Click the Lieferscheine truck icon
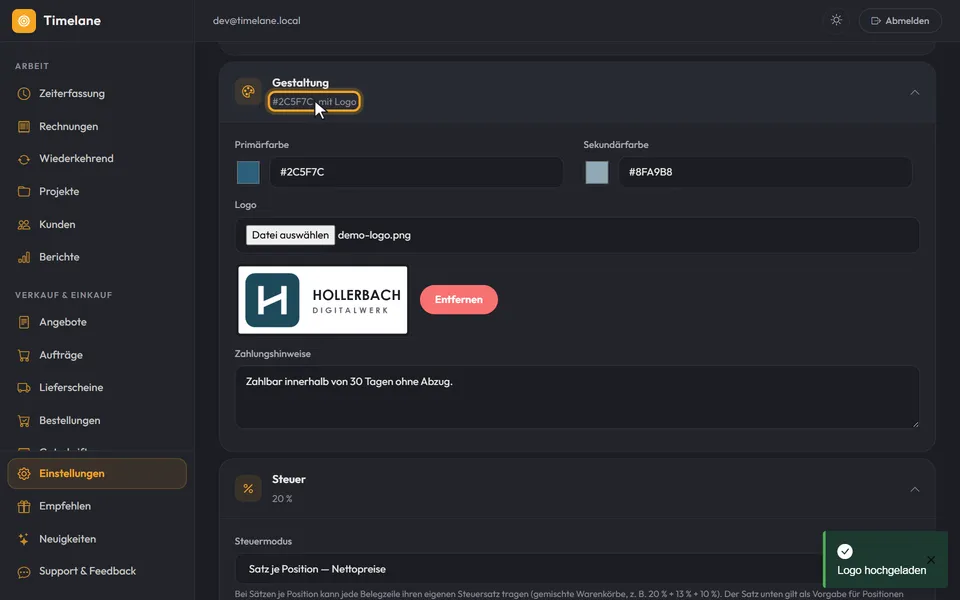Viewport: 960px width, 600px height. [x=24, y=388]
